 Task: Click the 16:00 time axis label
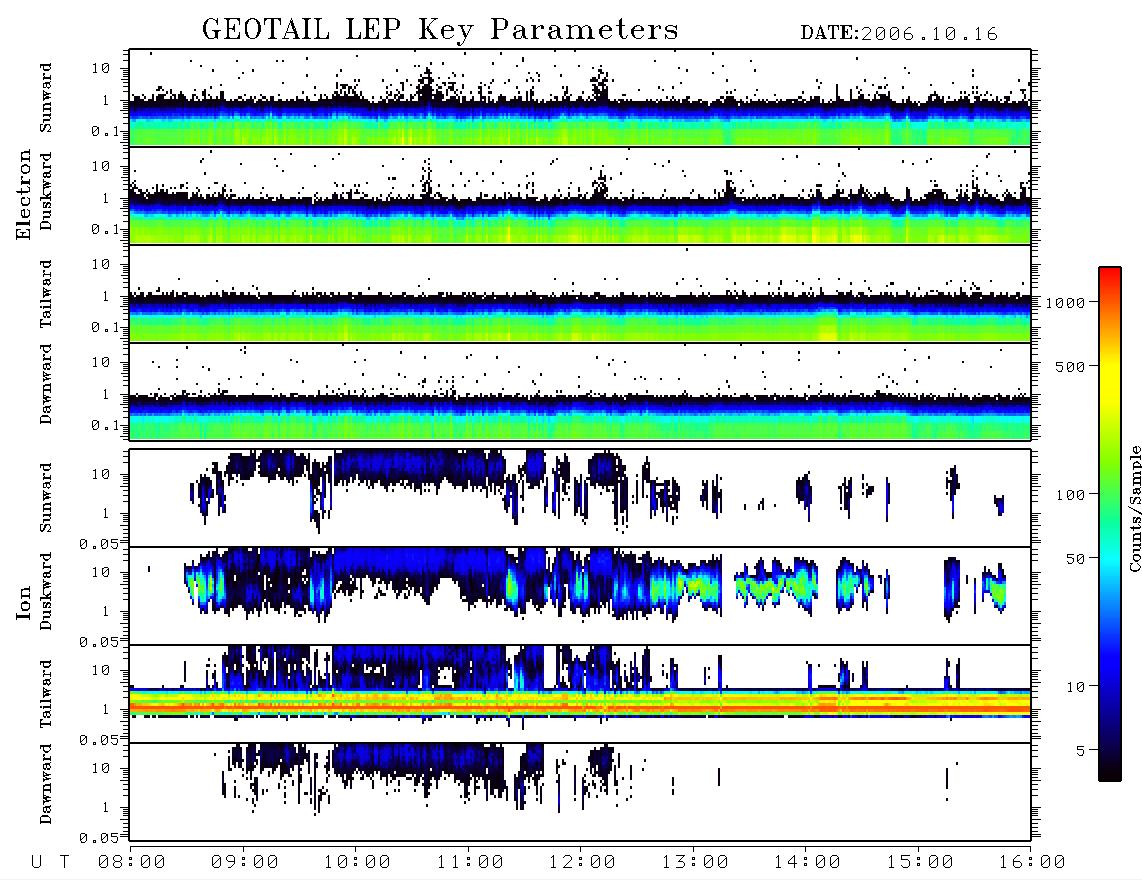click(1032, 863)
